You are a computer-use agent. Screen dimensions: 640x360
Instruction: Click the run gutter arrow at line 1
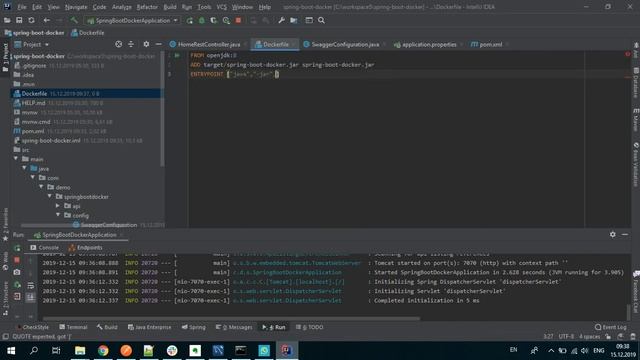pos(177,55)
